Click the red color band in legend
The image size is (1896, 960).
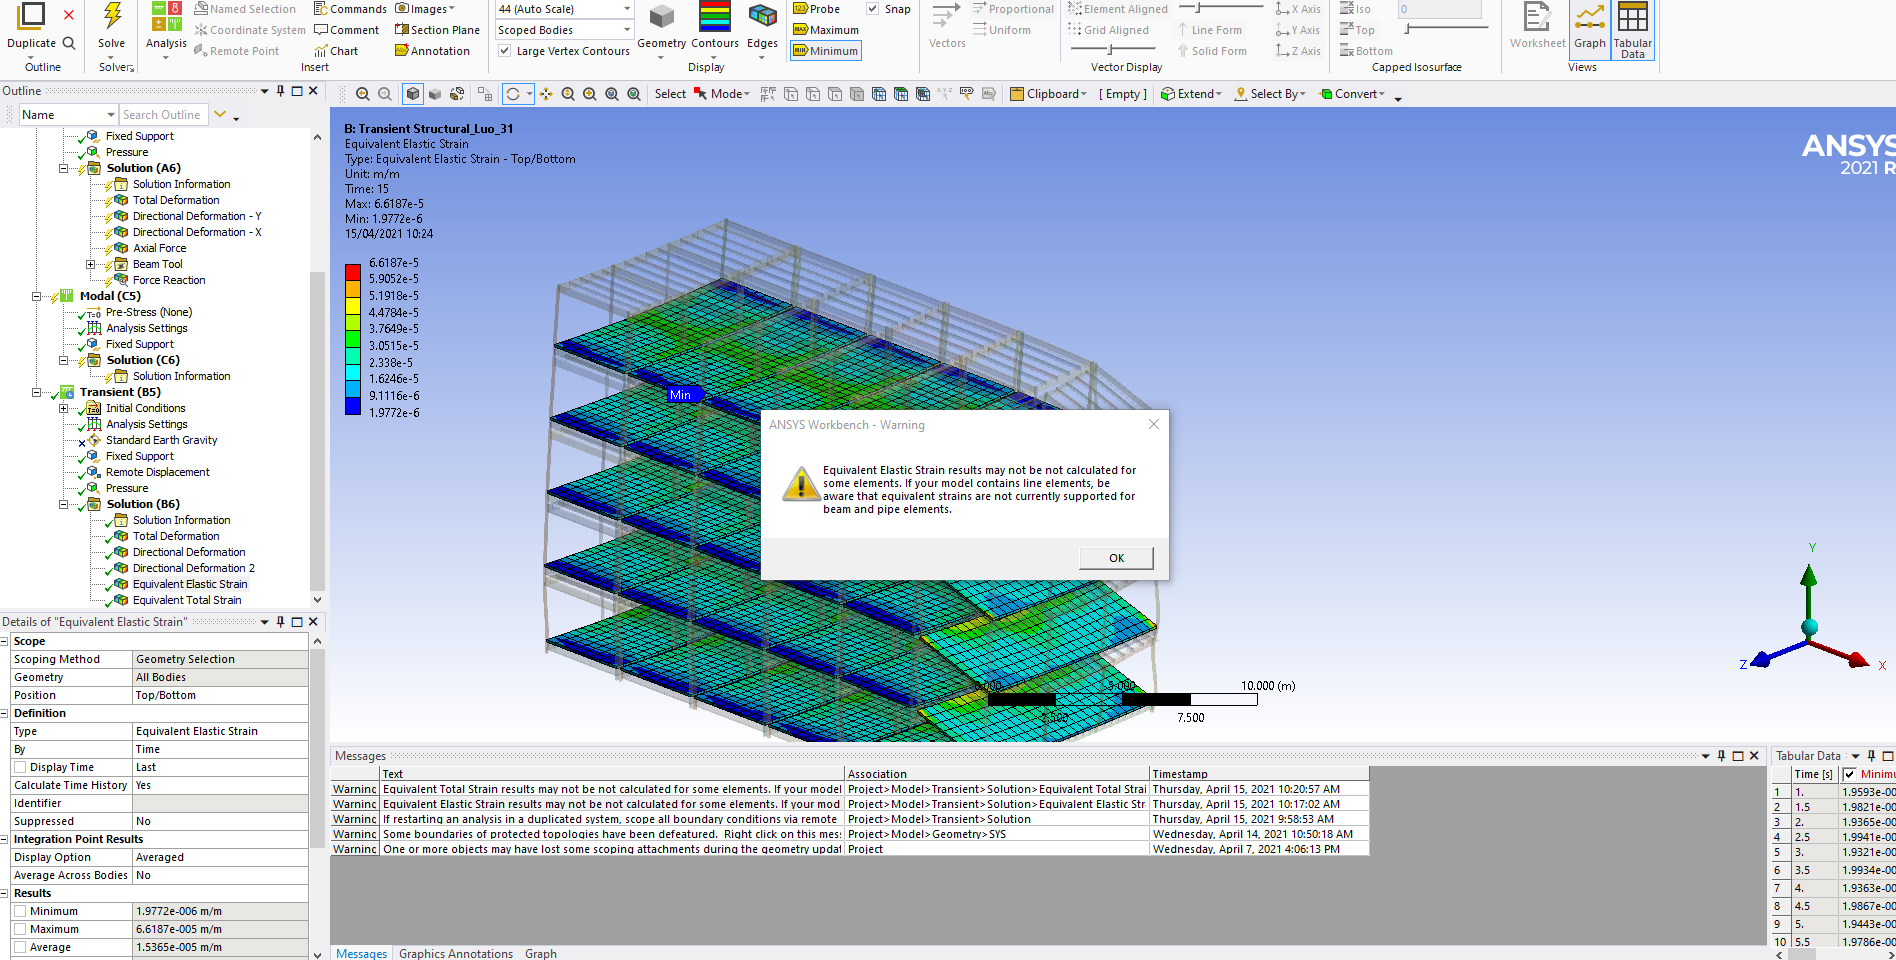tap(353, 271)
